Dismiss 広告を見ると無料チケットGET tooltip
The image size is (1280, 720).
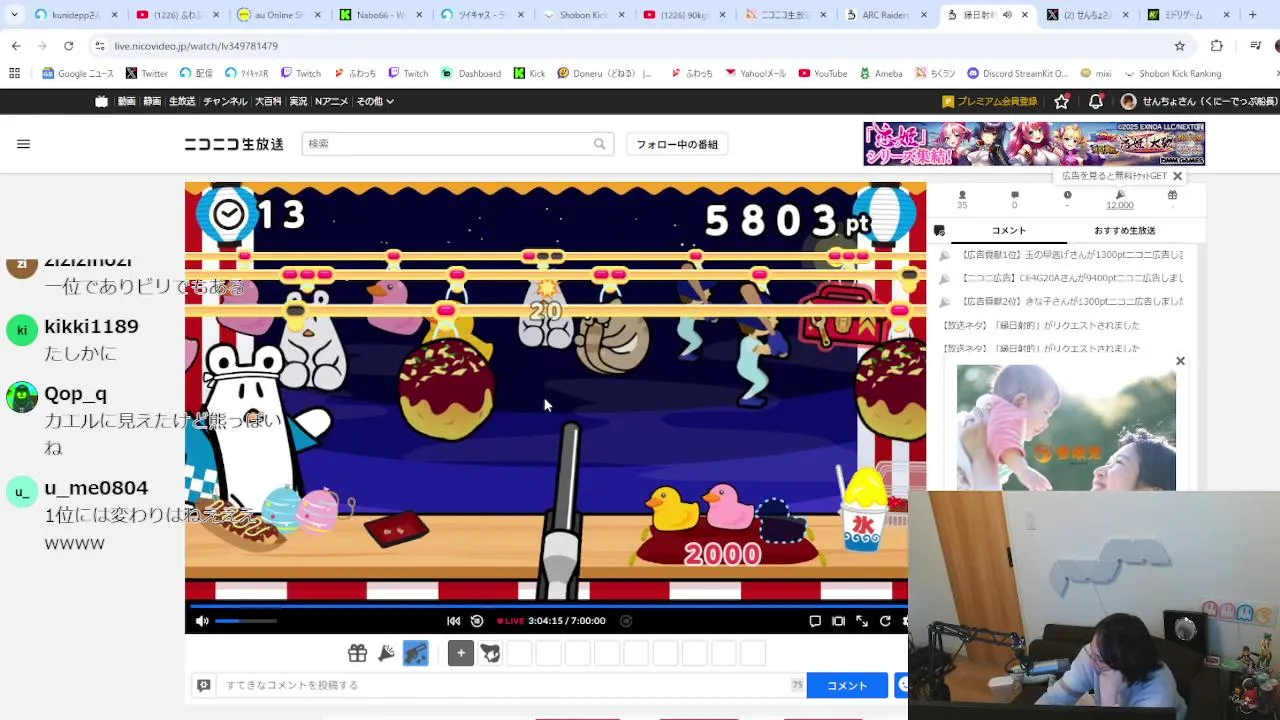(x=1177, y=176)
